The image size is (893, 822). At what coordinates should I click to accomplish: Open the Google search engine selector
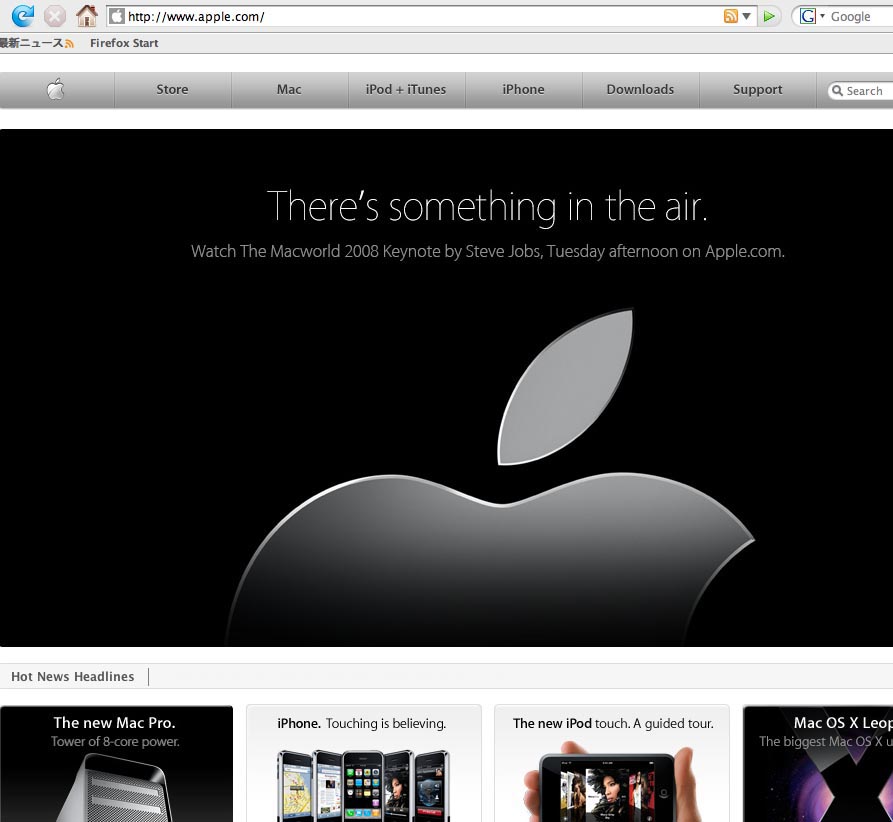click(x=812, y=16)
